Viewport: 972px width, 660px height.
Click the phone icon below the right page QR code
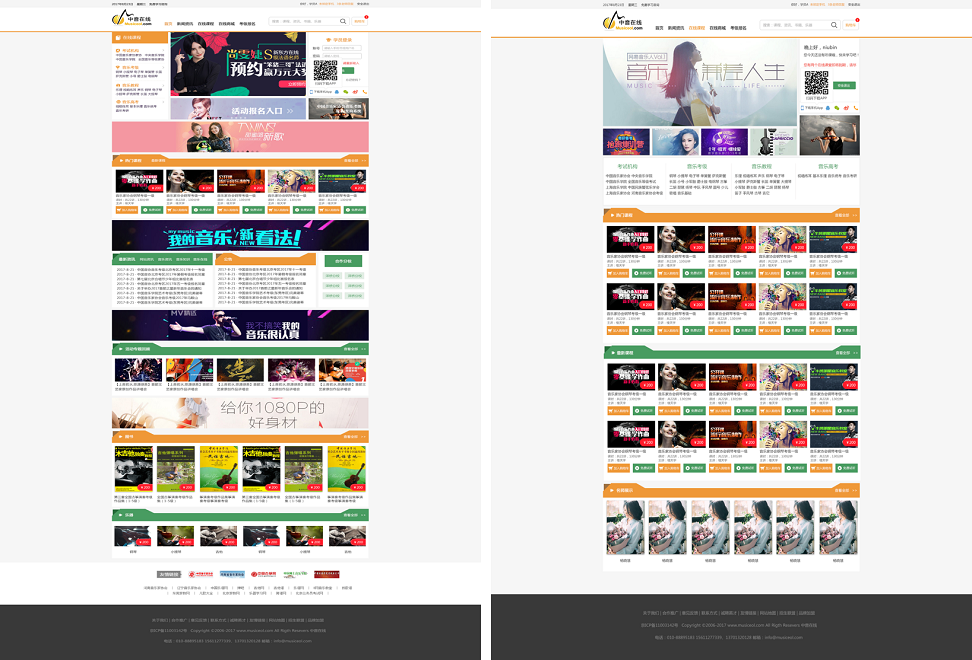point(855,107)
